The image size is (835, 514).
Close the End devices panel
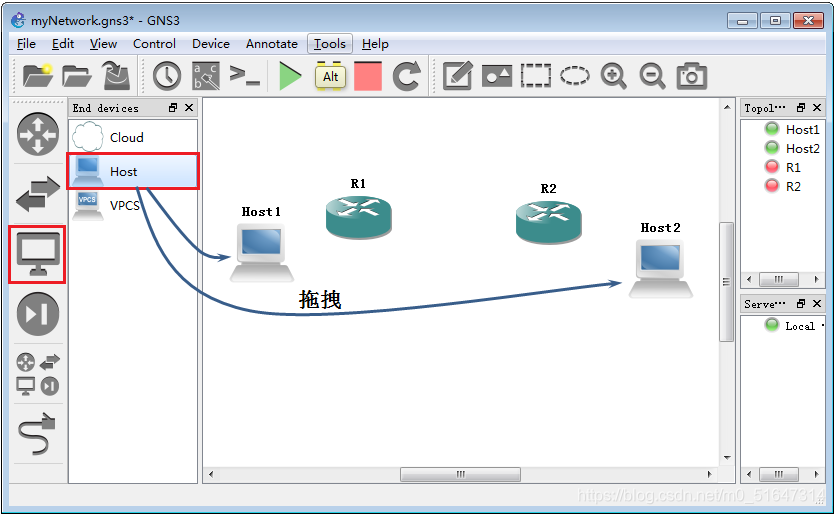(189, 108)
